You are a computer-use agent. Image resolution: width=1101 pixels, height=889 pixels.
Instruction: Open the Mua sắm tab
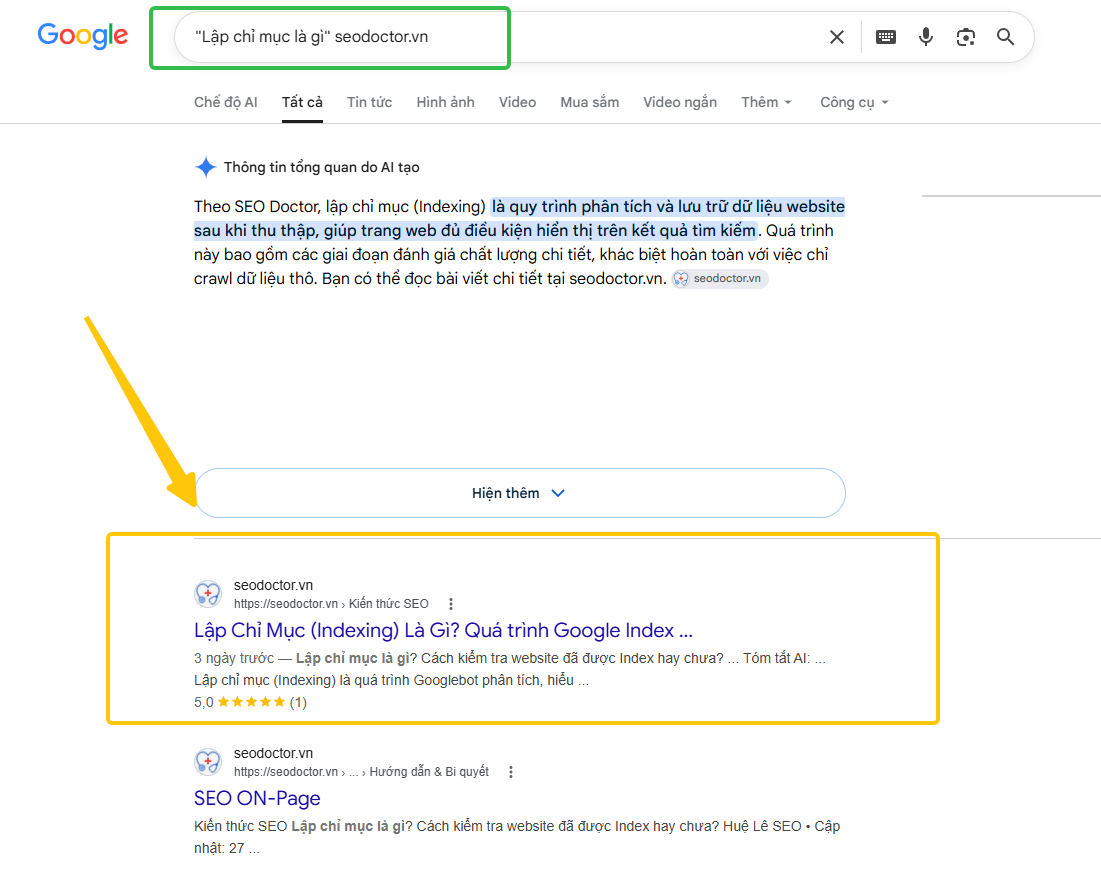pyautogui.click(x=590, y=103)
